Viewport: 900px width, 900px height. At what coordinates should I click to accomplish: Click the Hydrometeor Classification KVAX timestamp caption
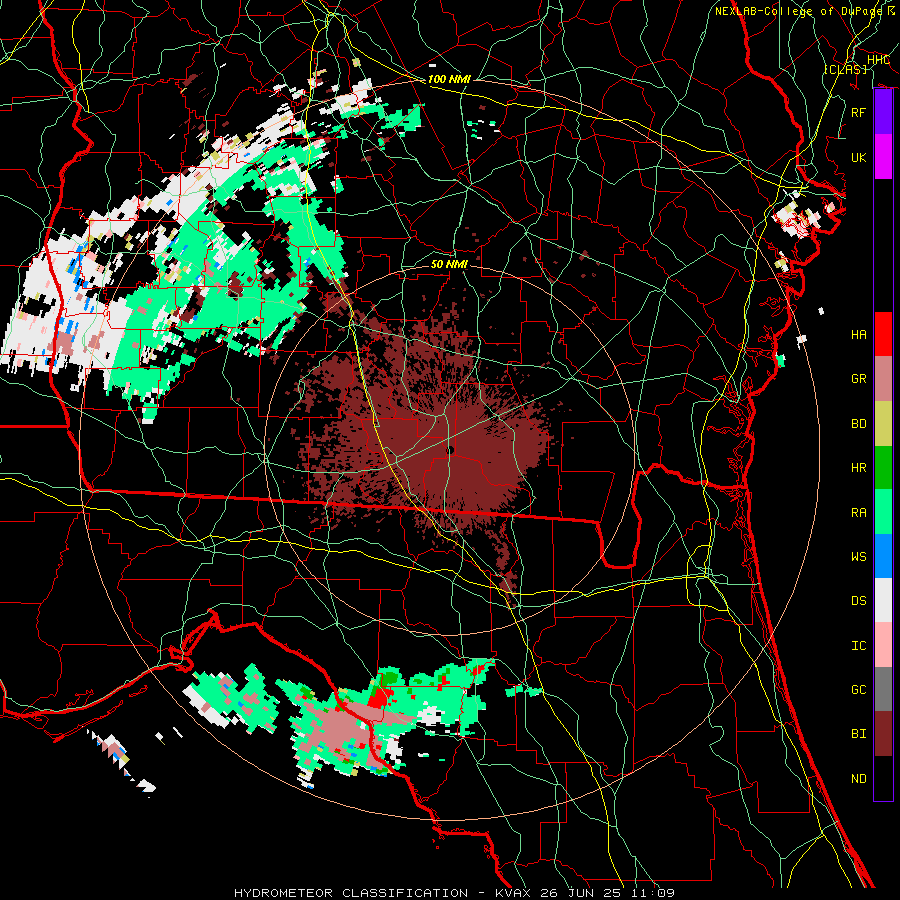[453, 893]
